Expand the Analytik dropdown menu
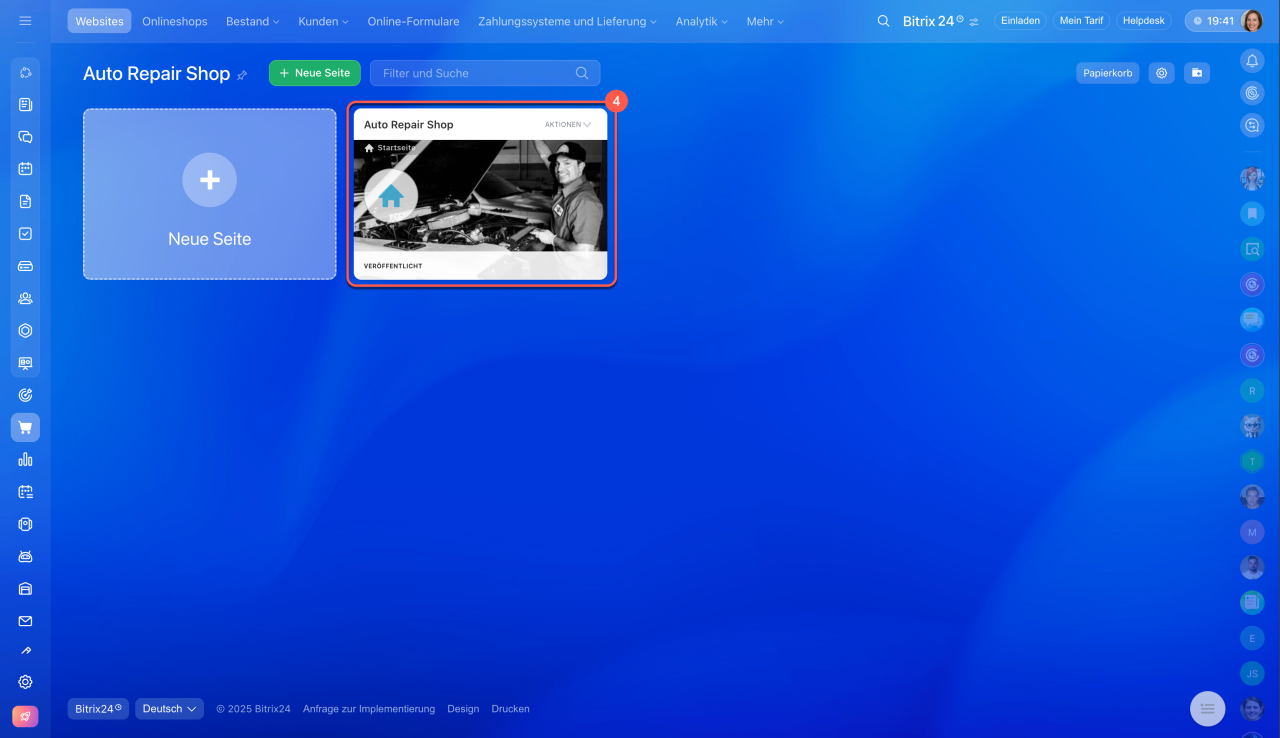Image resolution: width=1280 pixels, height=738 pixels. 702,21
